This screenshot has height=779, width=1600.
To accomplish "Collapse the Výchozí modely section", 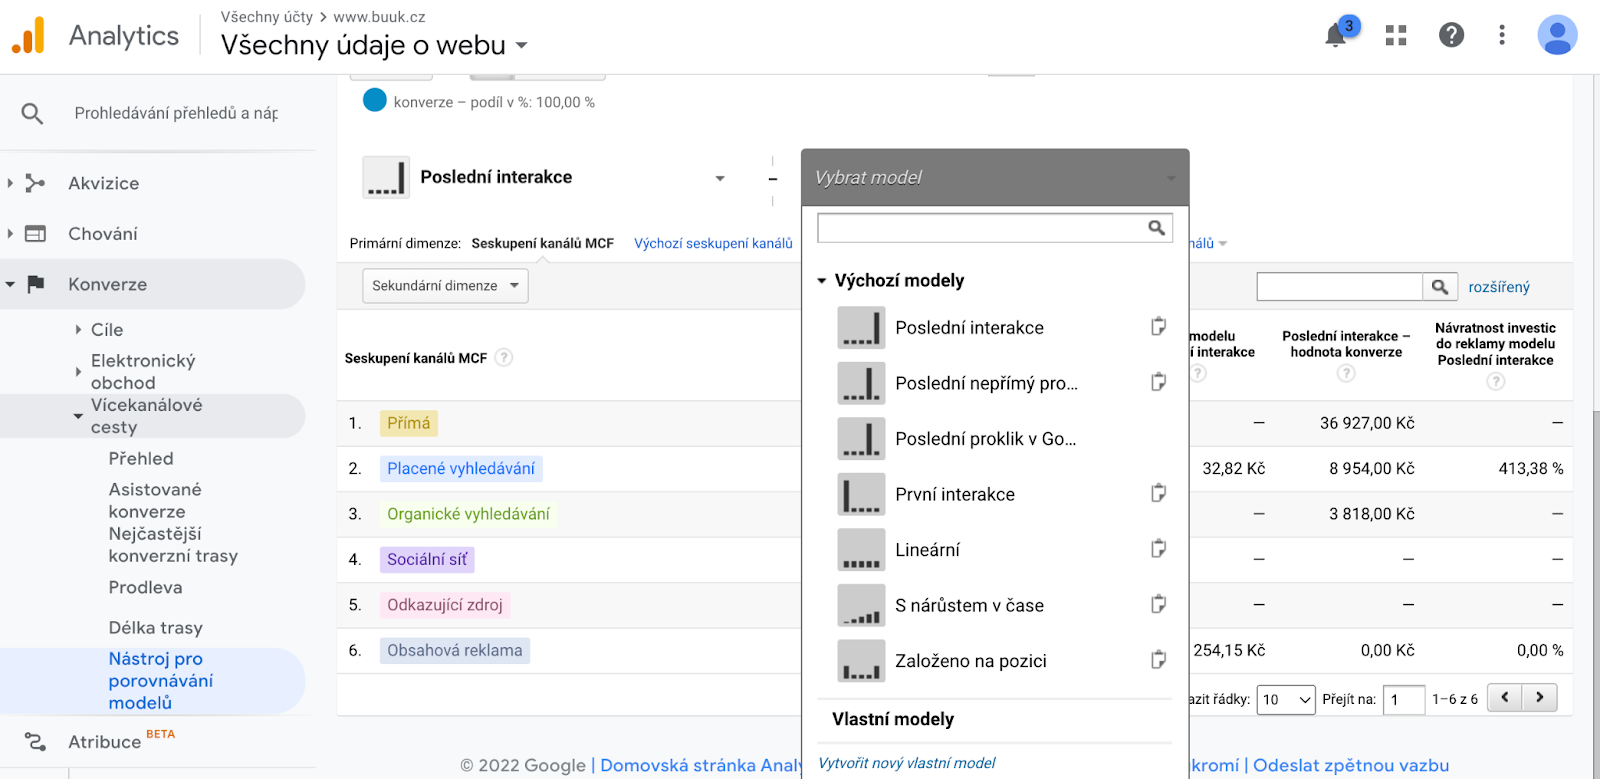I will pyautogui.click(x=822, y=281).
